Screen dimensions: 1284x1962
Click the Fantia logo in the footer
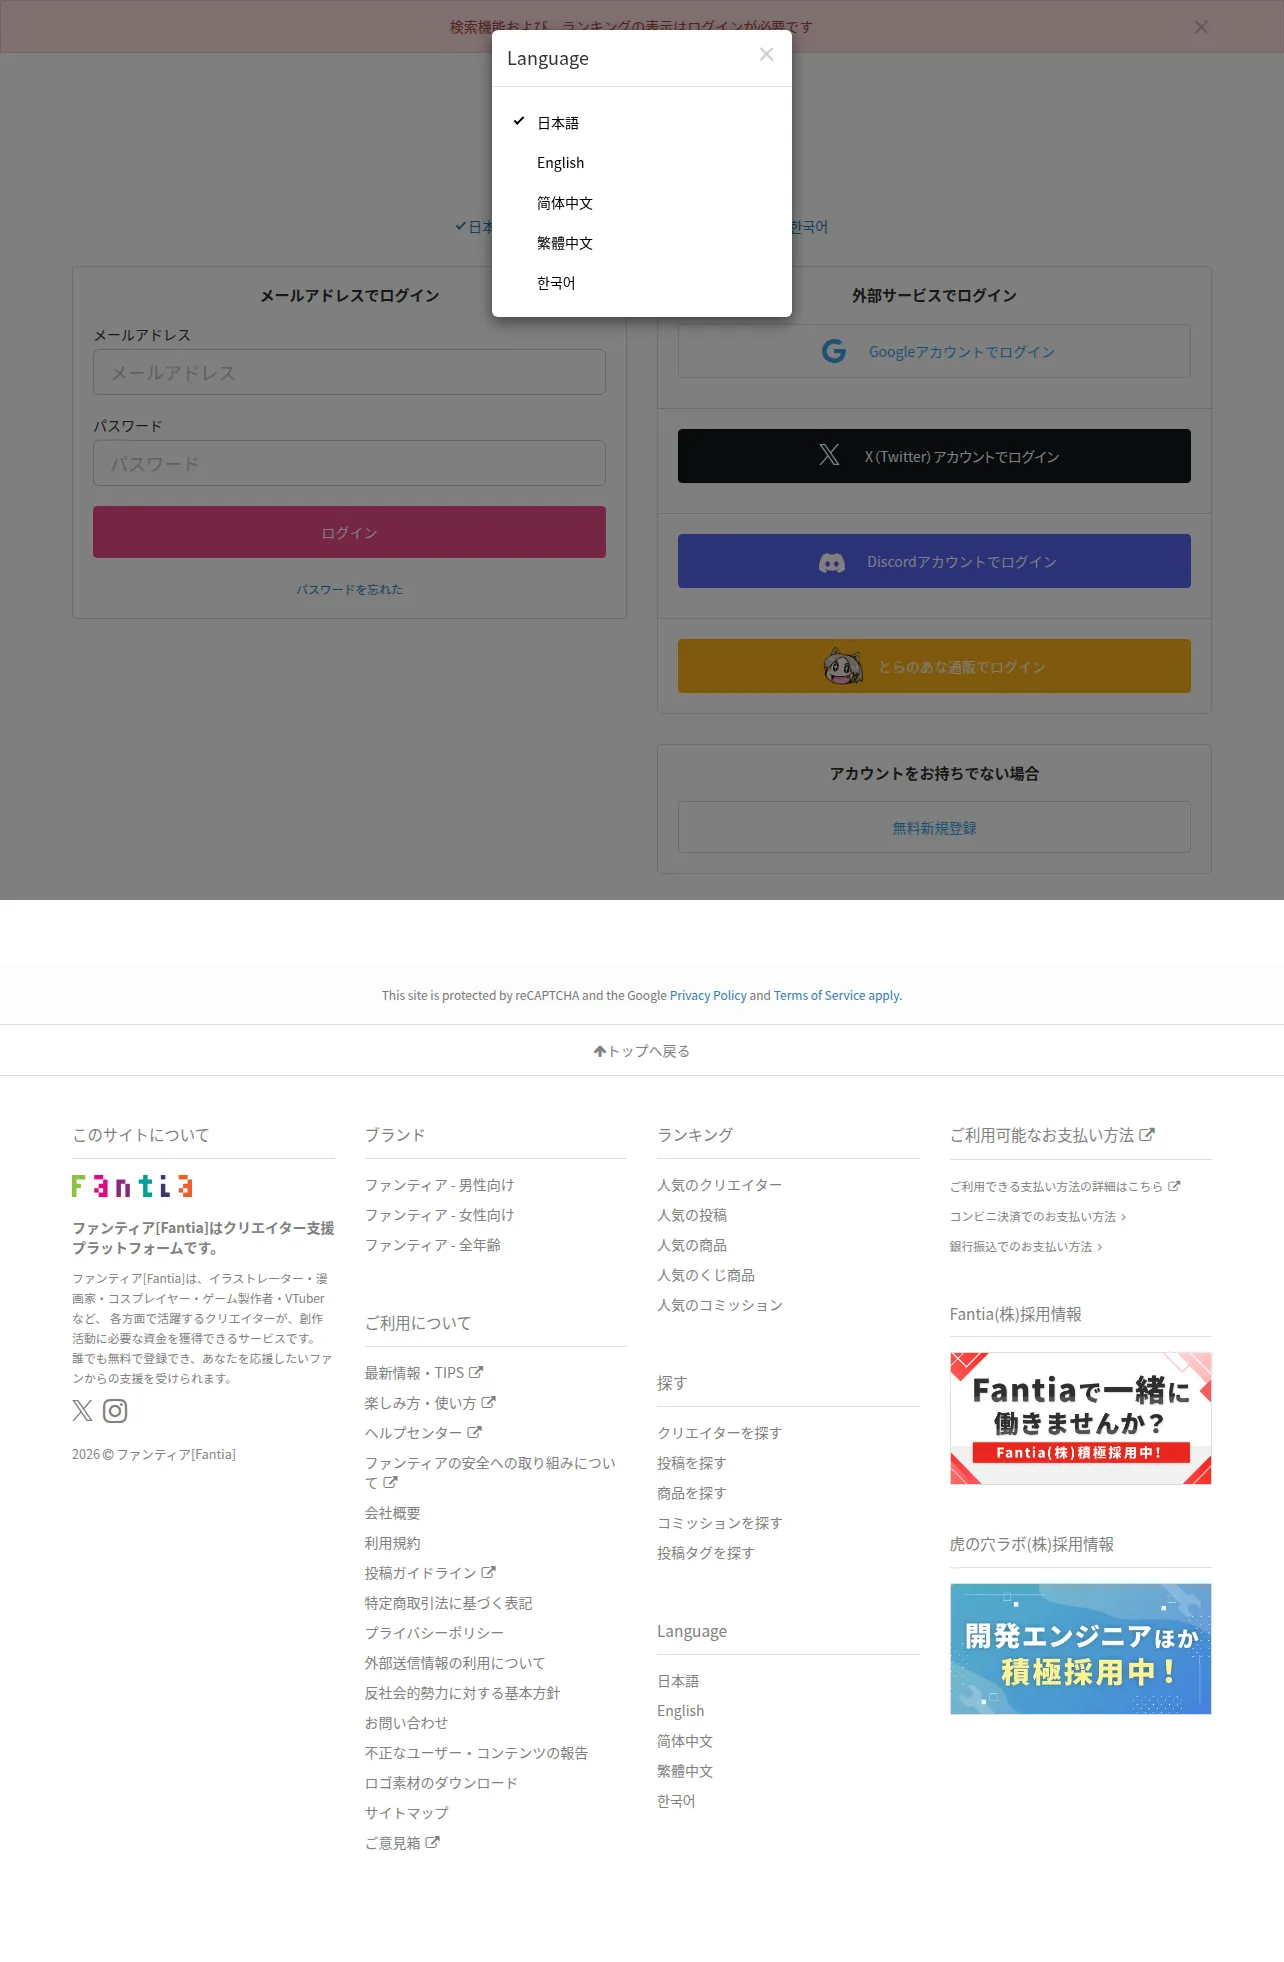point(132,1186)
